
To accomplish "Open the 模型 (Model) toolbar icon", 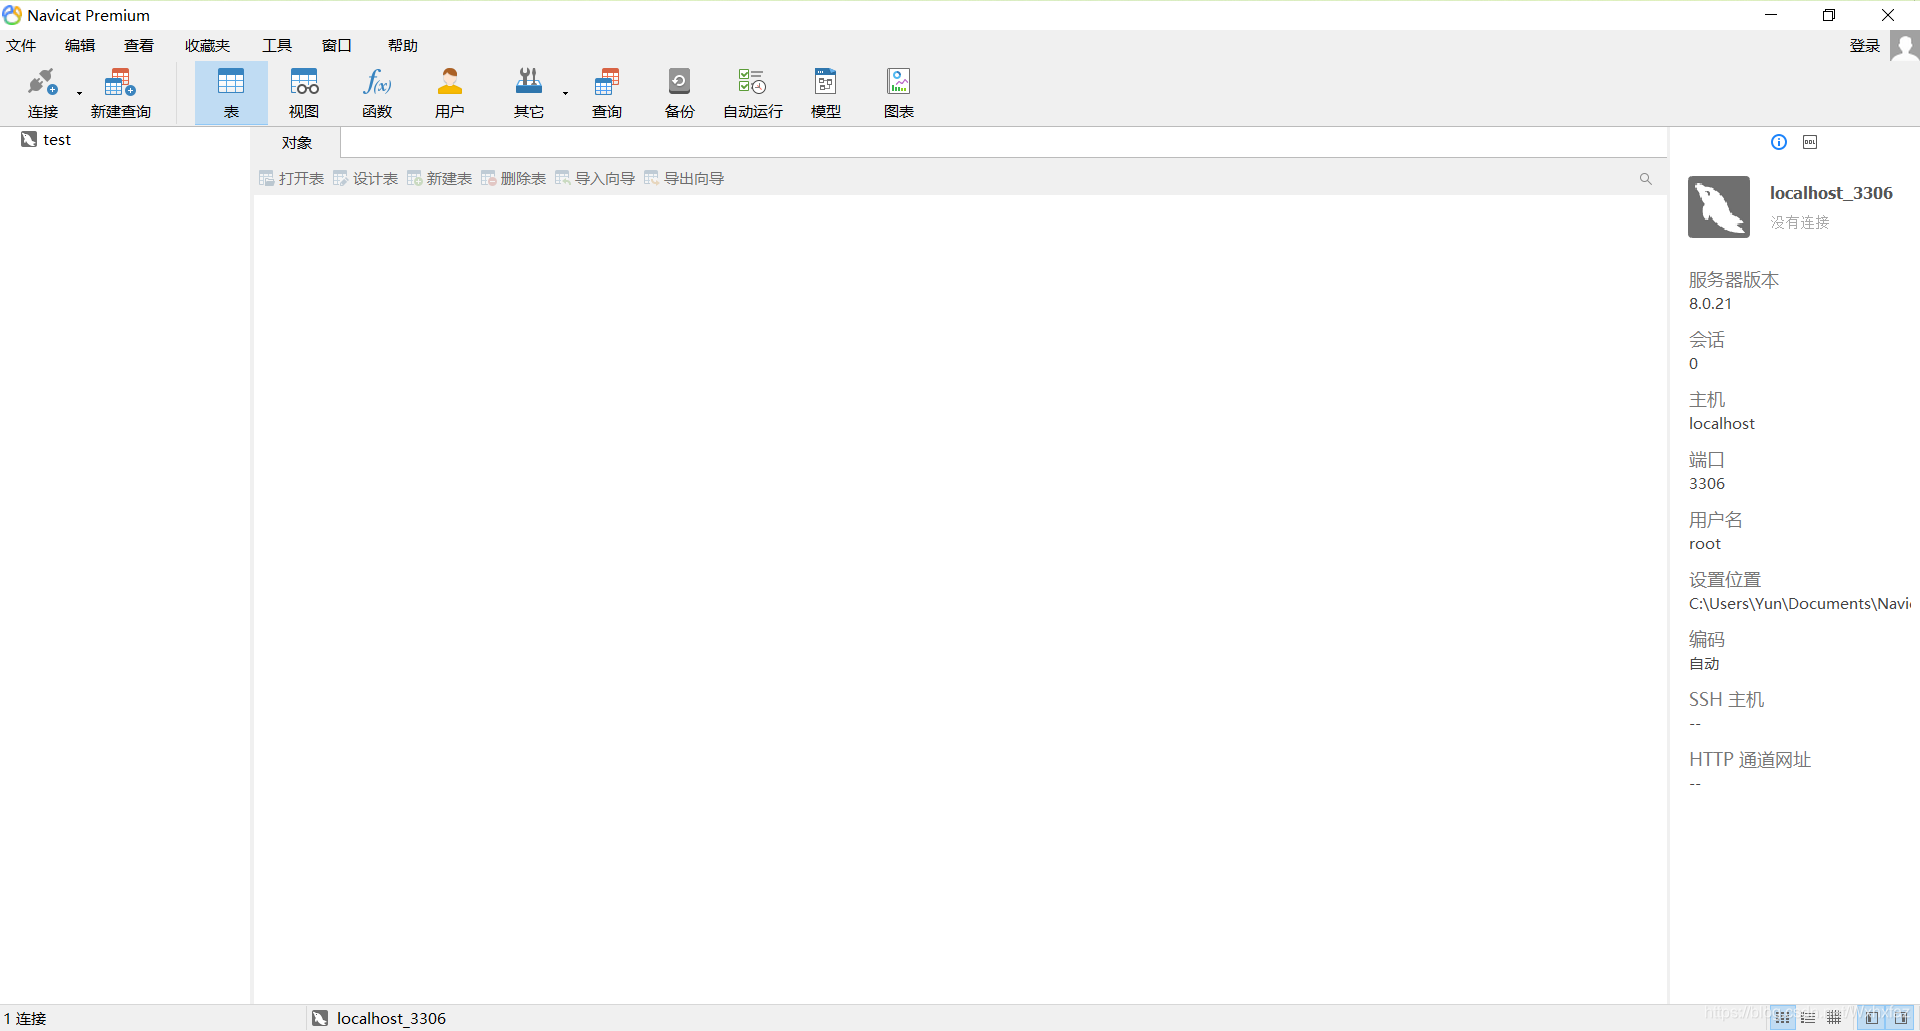I will [x=826, y=93].
